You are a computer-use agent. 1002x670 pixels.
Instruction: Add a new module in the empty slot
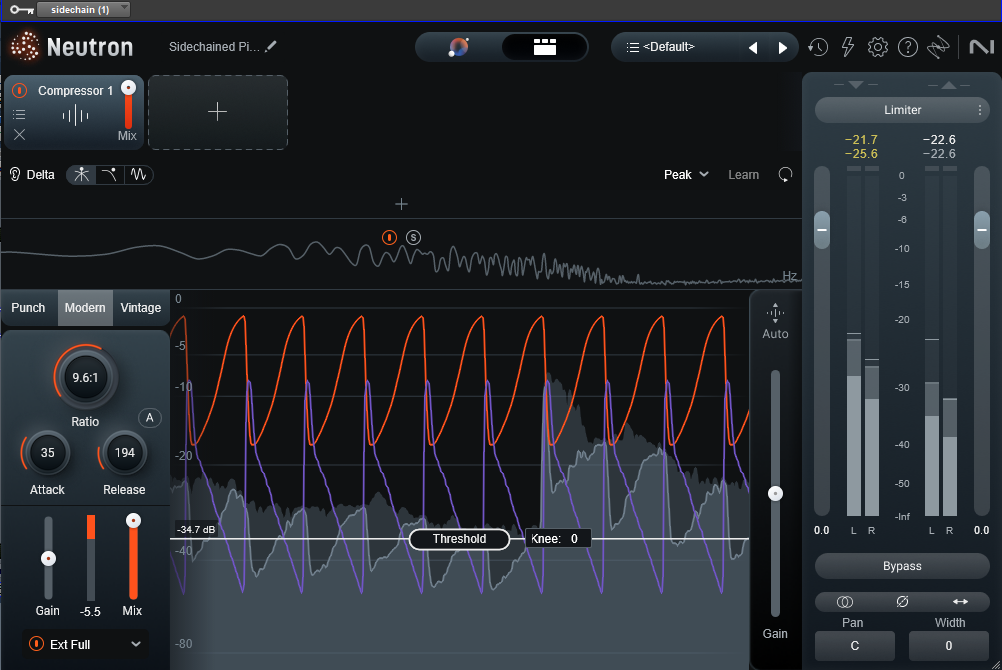coord(218,112)
